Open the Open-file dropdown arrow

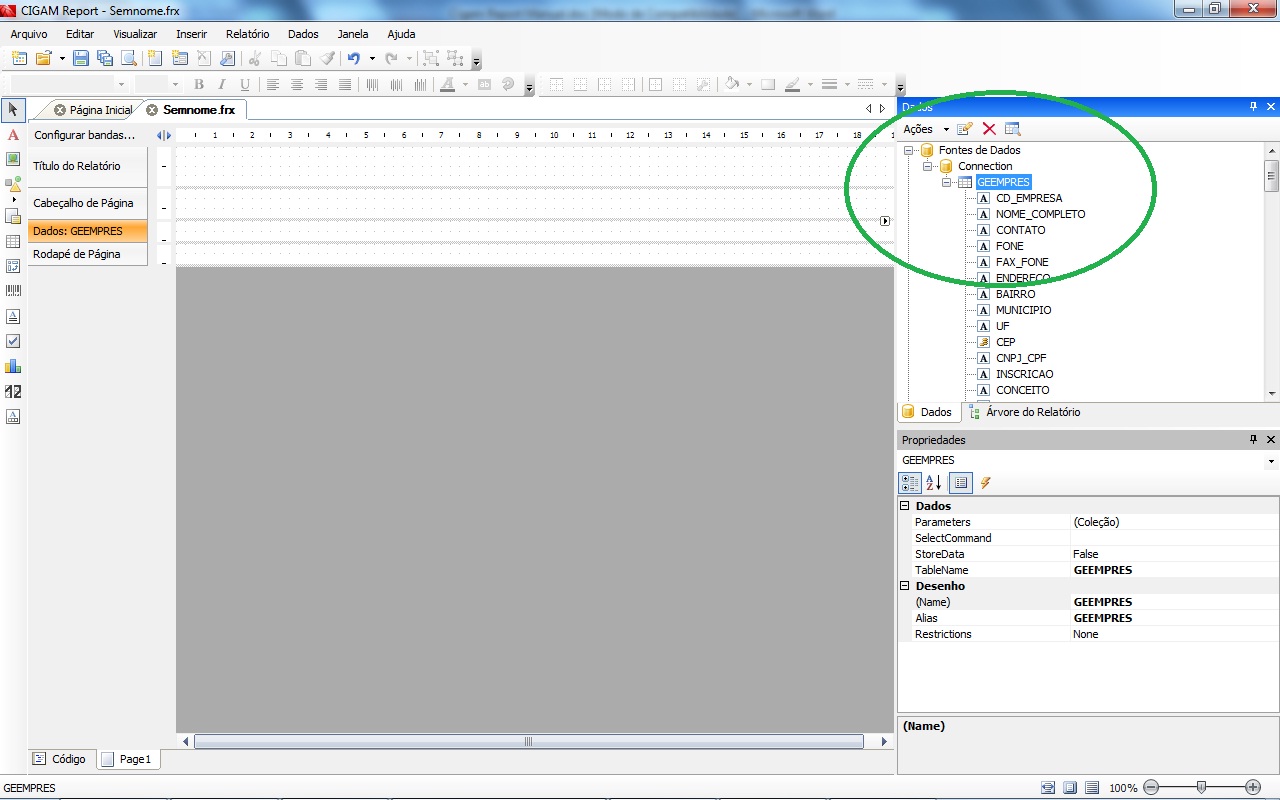pyautogui.click(x=62, y=59)
